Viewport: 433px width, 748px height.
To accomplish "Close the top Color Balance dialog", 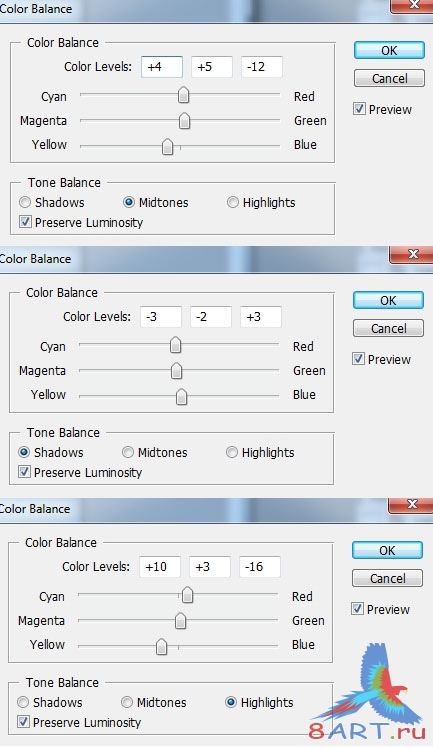I will coord(412,6).
